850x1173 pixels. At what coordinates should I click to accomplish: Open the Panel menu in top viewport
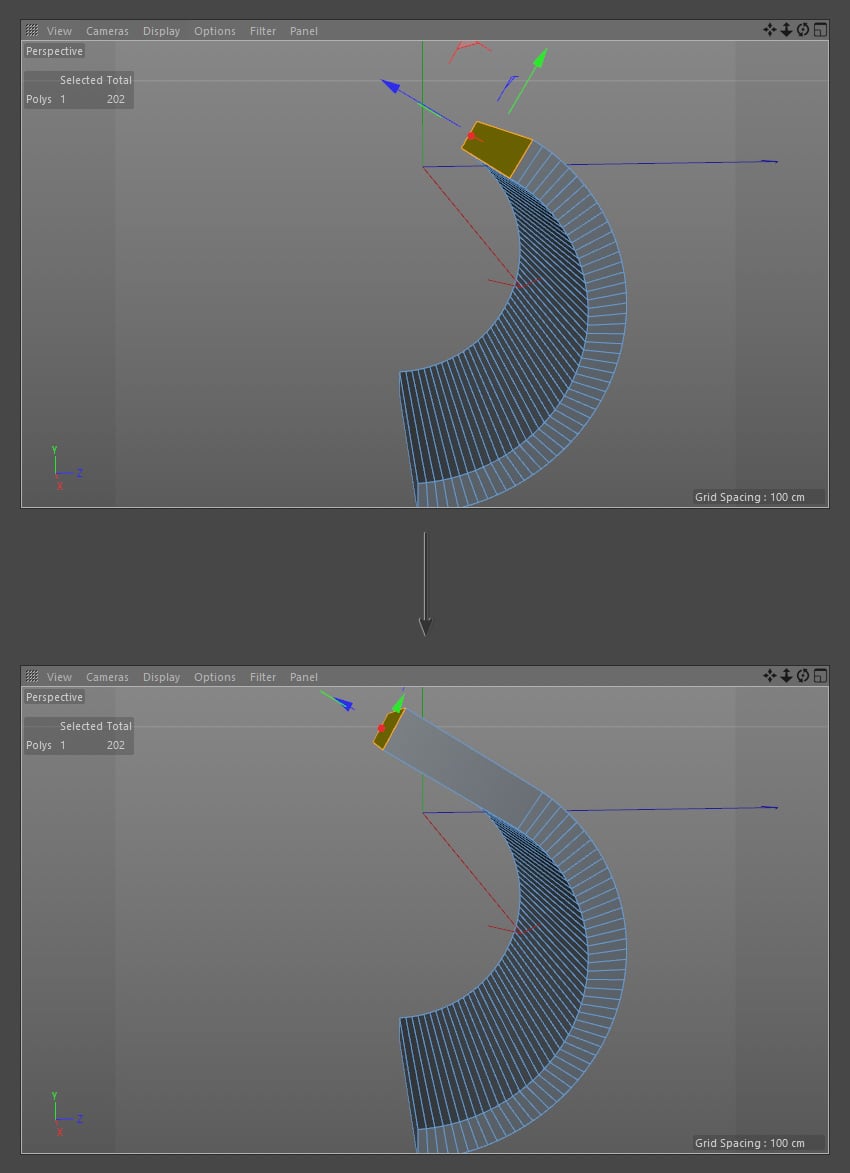tap(304, 31)
